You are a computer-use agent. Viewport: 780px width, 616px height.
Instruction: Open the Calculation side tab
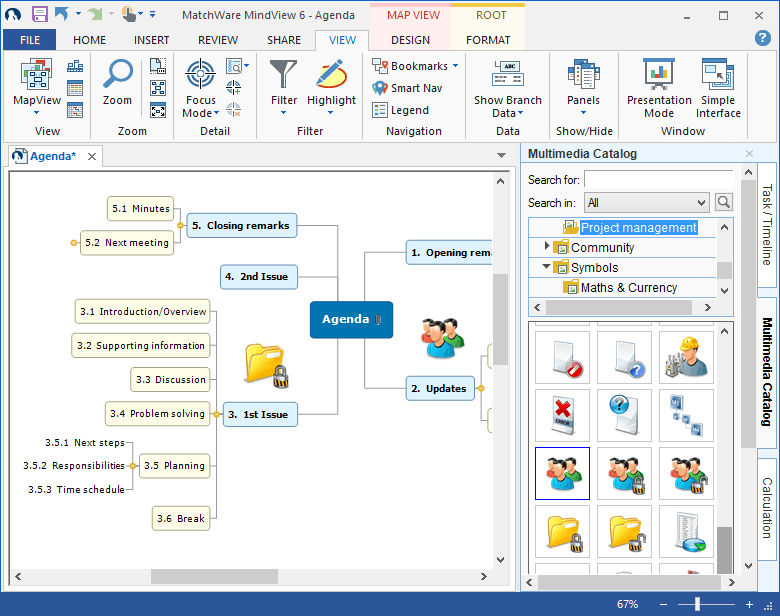point(767,508)
